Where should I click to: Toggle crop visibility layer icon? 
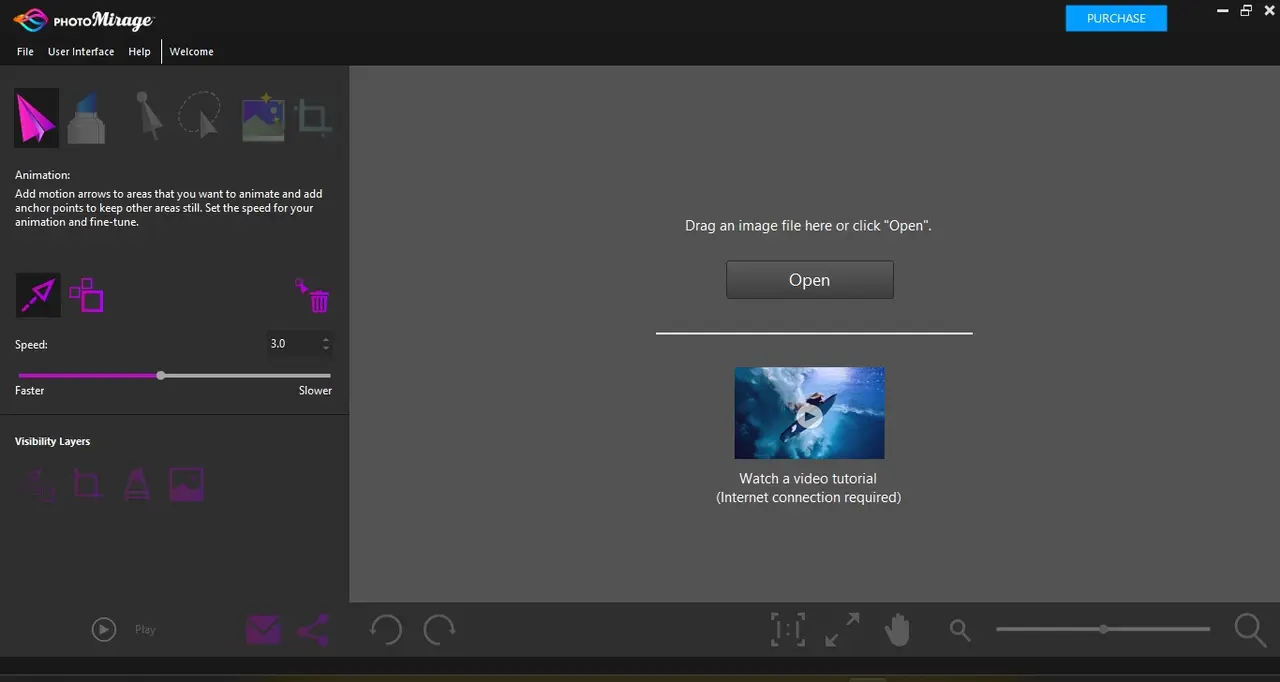pos(88,485)
